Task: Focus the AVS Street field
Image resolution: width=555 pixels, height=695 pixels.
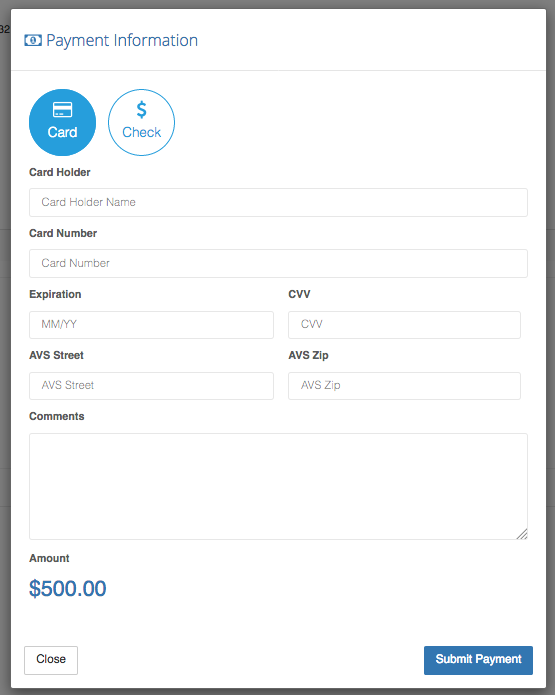Action: pyautogui.click(x=151, y=386)
